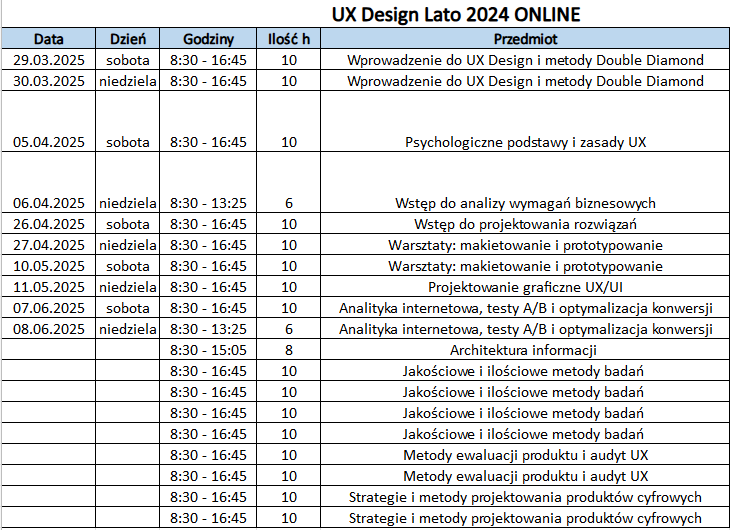Click niedziela in the 06.04.2025 row
The width and height of the screenshot is (730, 530).
pyautogui.click(x=128, y=182)
